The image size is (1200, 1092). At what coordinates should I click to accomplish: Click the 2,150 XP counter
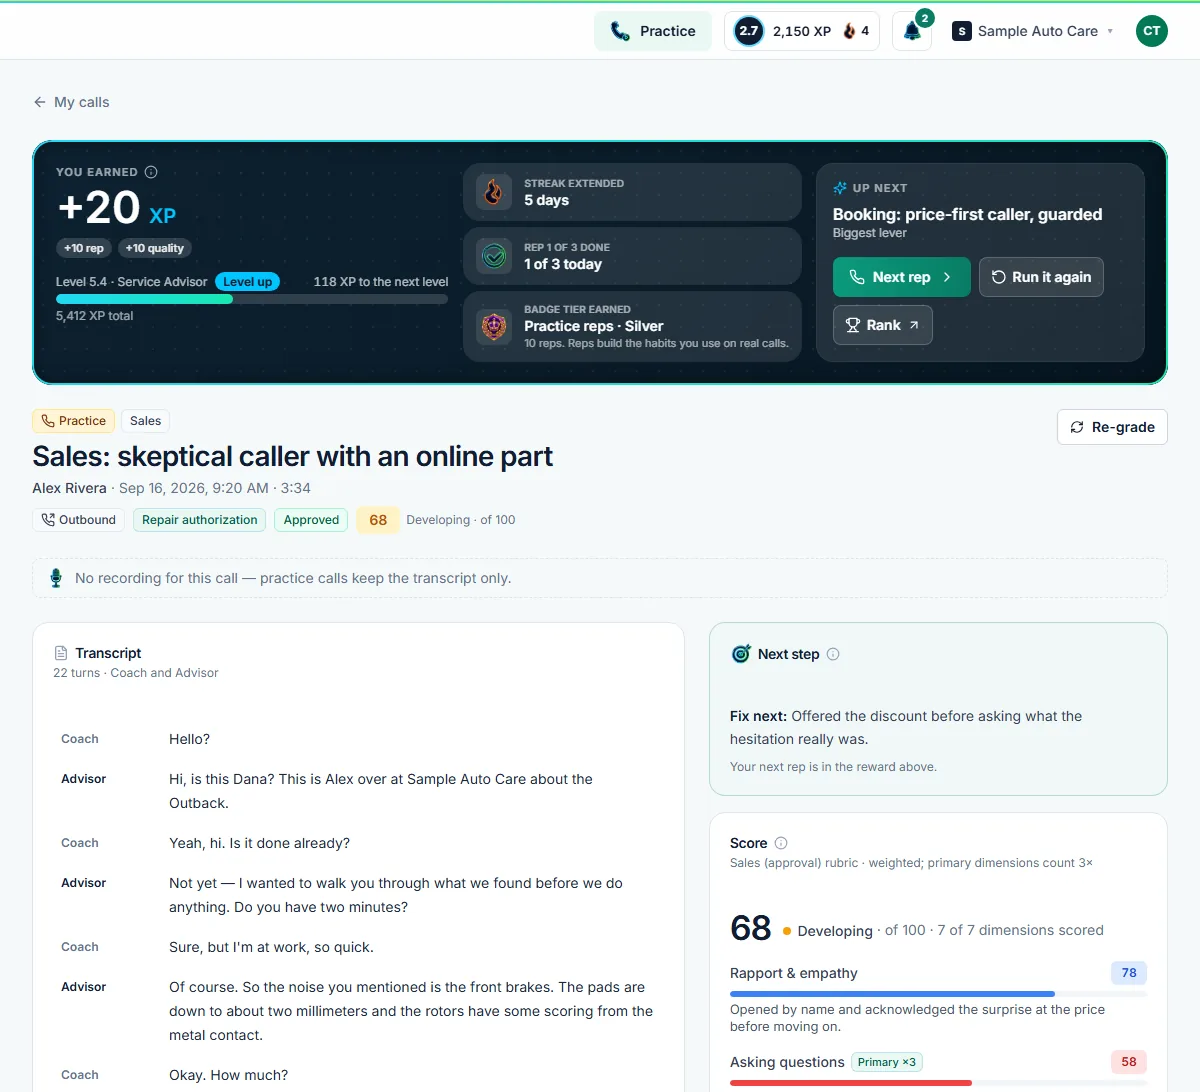(x=802, y=31)
